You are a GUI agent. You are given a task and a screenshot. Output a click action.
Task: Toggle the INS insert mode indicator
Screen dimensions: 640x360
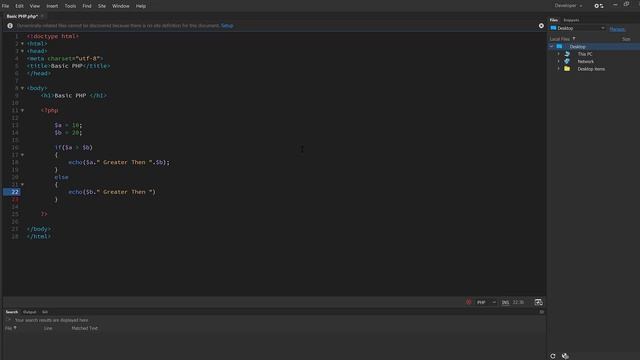[505, 302]
